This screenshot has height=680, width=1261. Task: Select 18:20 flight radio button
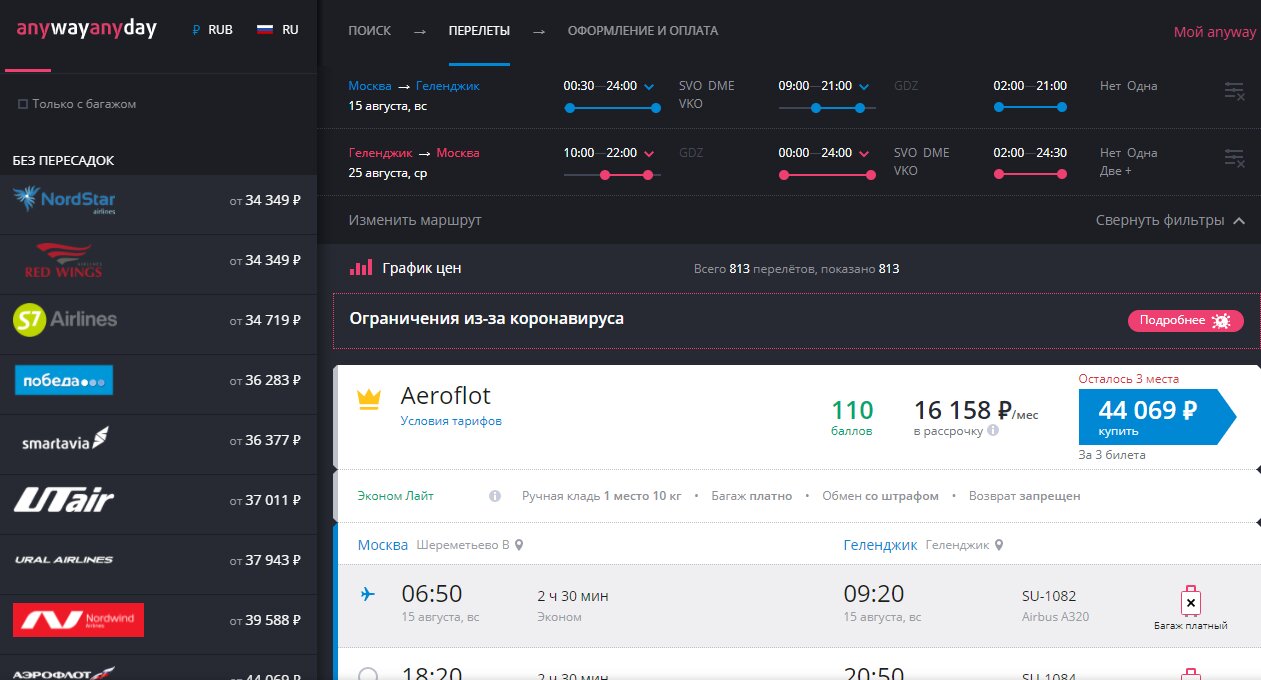tap(368, 676)
